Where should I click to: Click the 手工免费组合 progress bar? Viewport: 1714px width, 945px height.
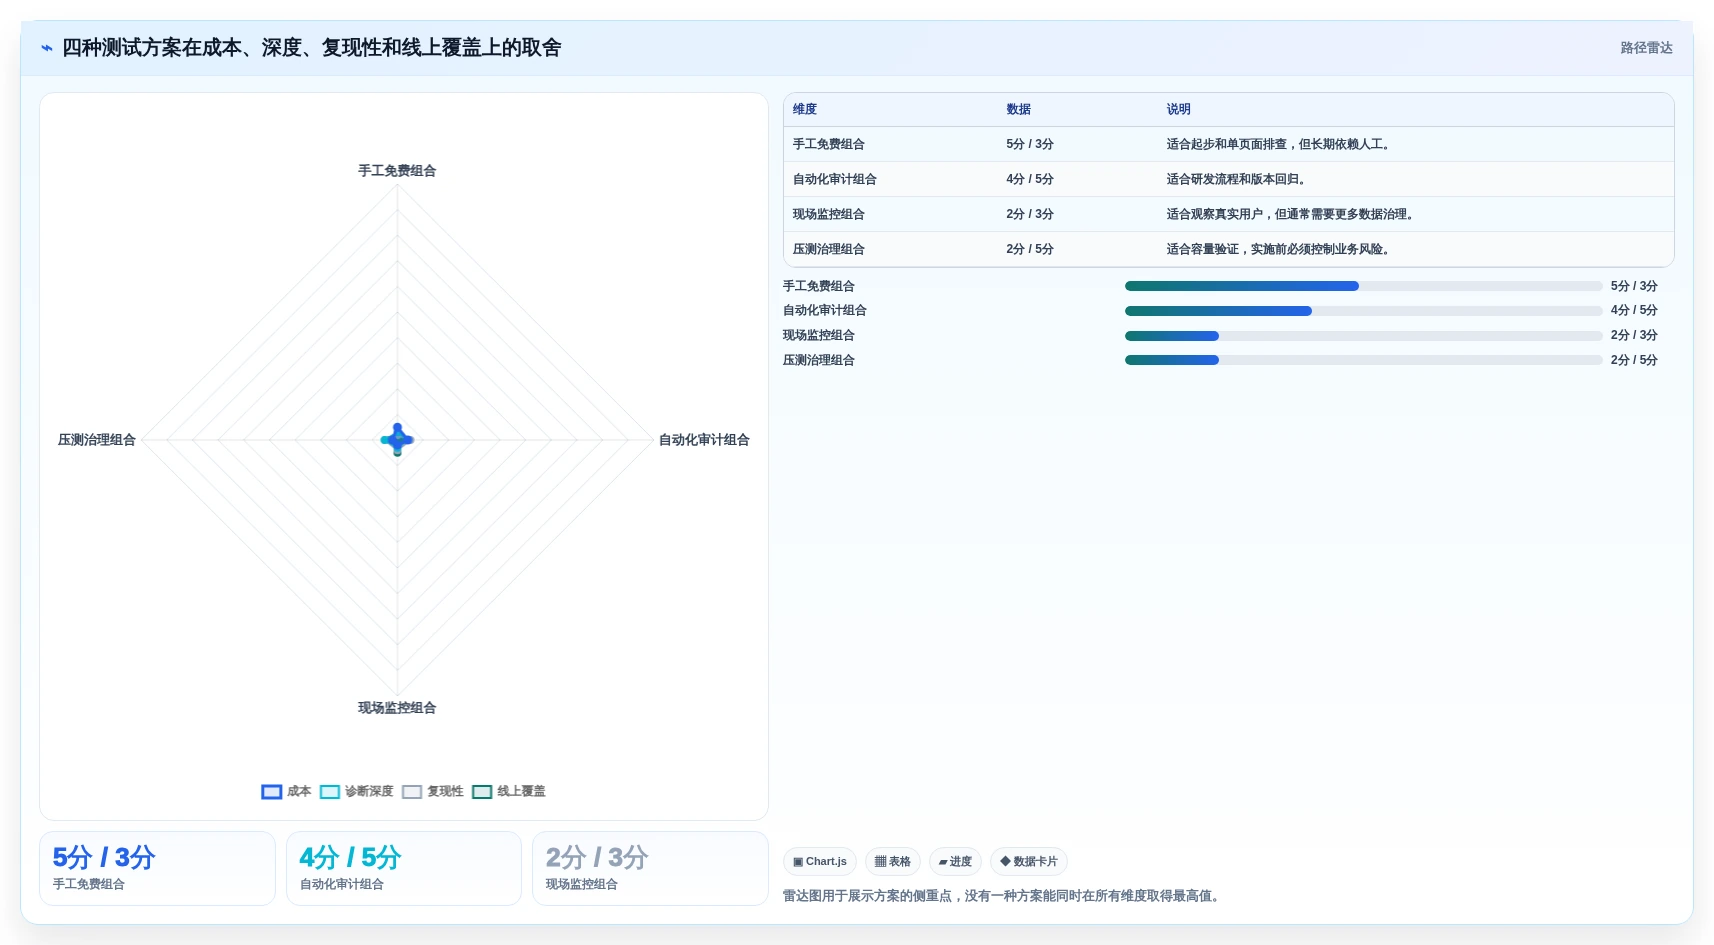(1363, 286)
